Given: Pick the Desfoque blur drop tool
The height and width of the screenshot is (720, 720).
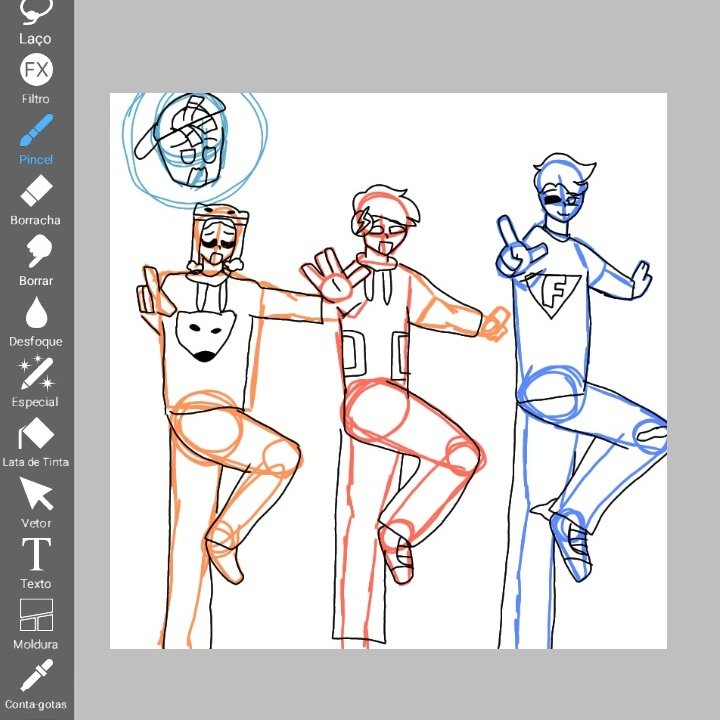Looking at the screenshot, I should pyautogui.click(x=36, y=321).
